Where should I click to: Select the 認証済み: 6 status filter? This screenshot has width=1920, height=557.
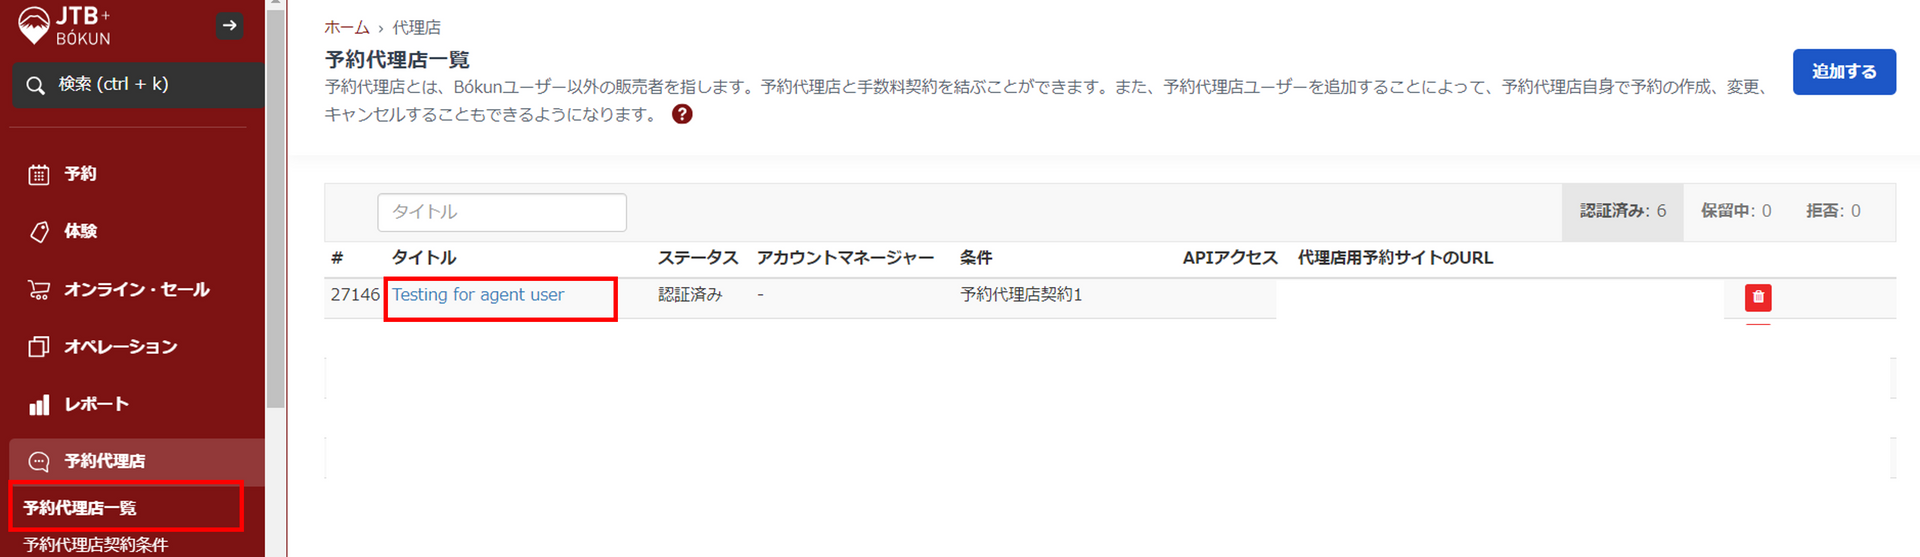[1622, 211]
